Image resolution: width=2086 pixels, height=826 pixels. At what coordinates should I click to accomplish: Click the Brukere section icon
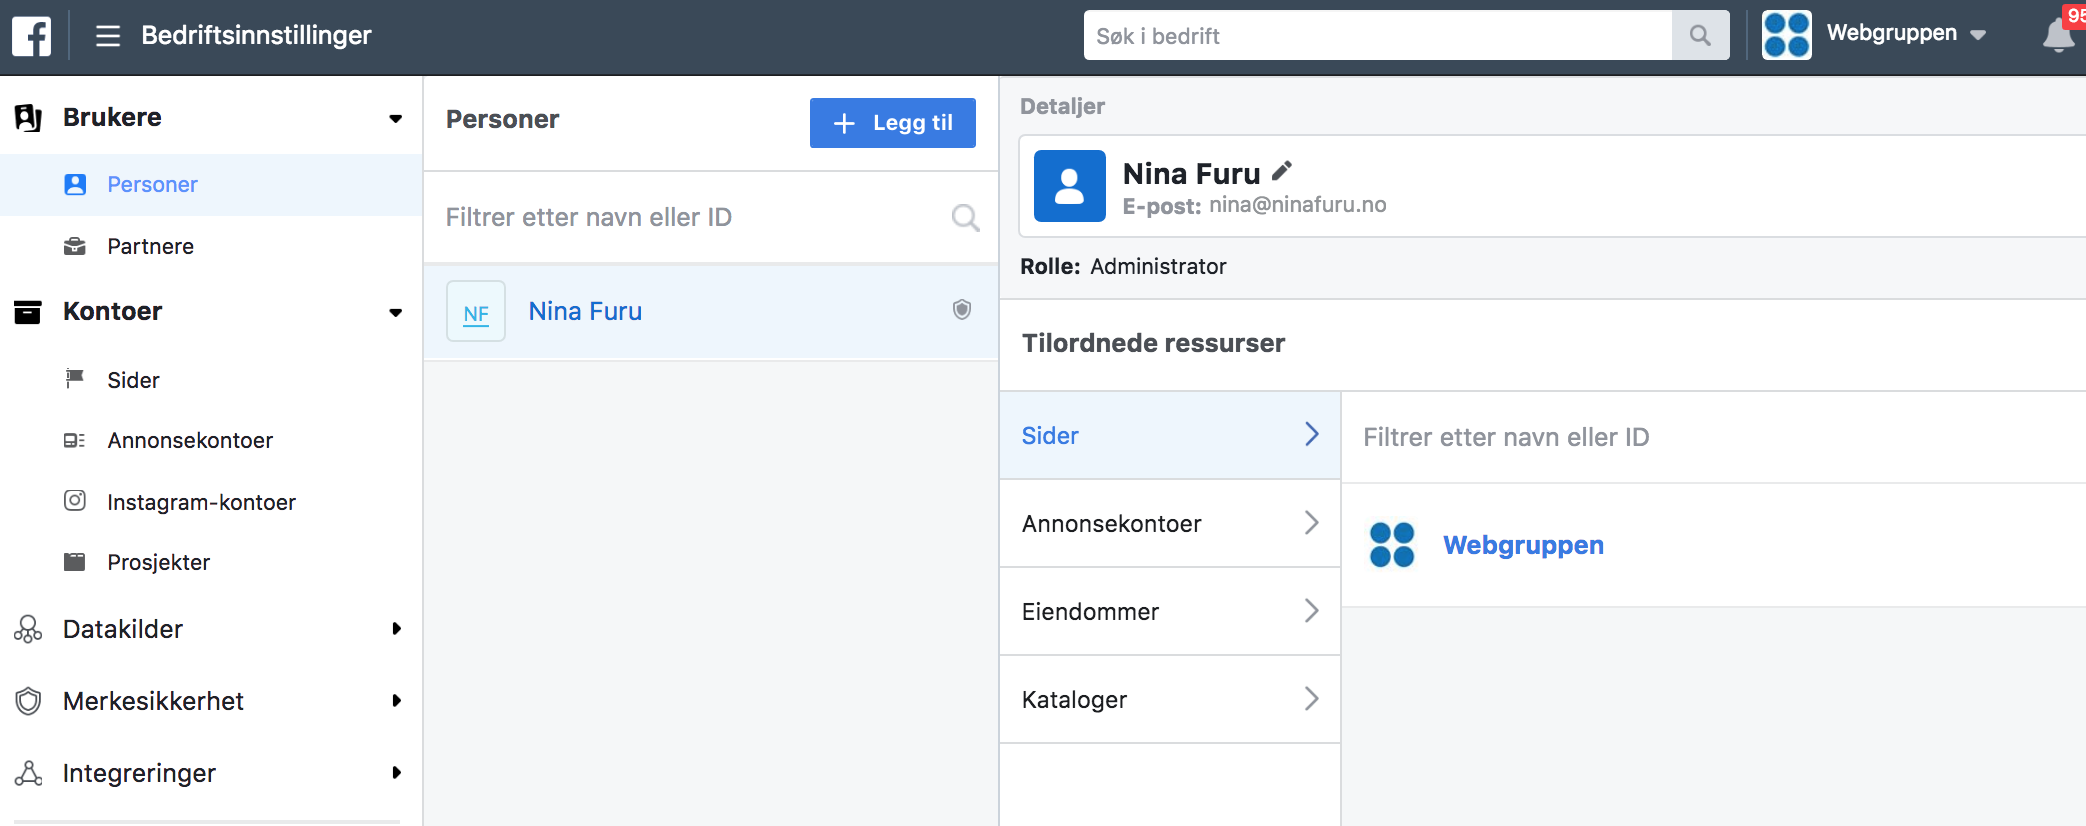(x=28, y=117)
